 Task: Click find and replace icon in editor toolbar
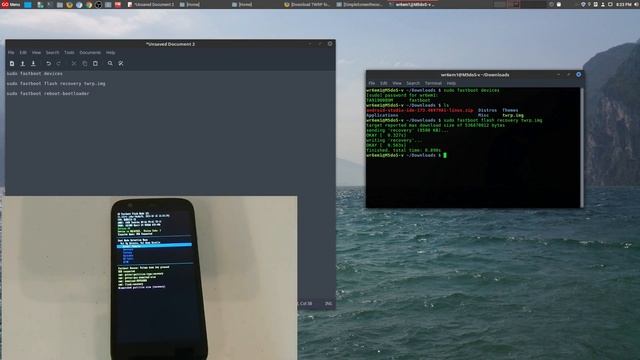pyautogui.click(x=121, y=64)
